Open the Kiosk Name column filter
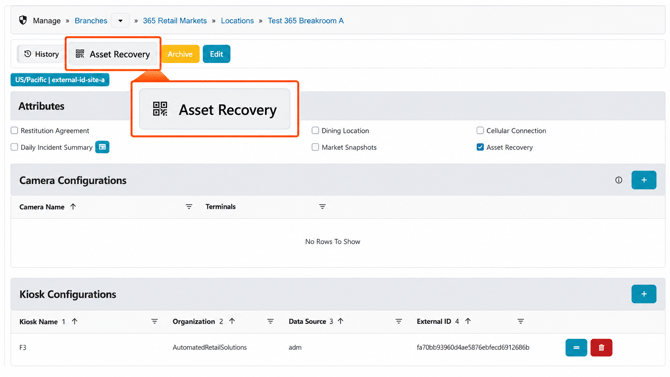This screenshot has height=377, width=670. click(x=155, y=321)
